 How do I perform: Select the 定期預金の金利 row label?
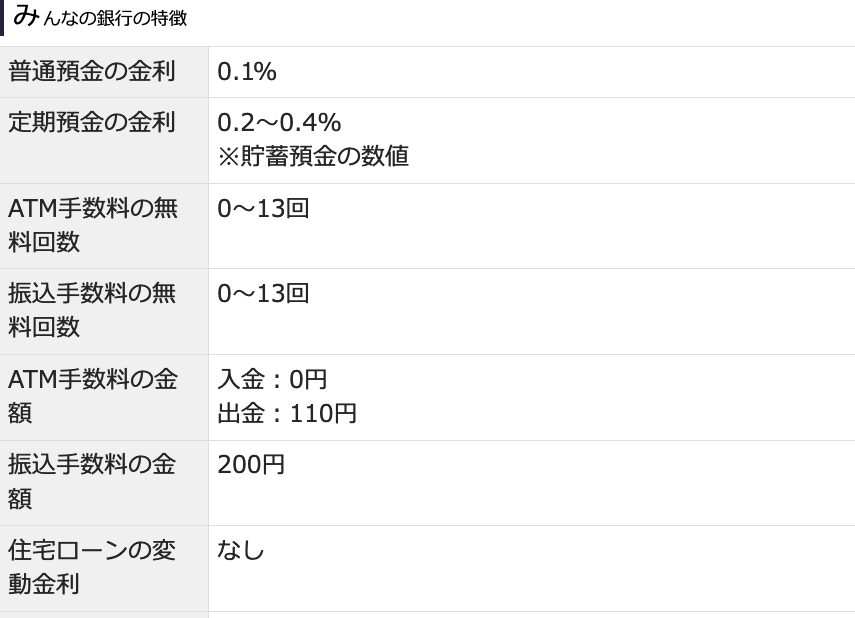click(92, 123)
